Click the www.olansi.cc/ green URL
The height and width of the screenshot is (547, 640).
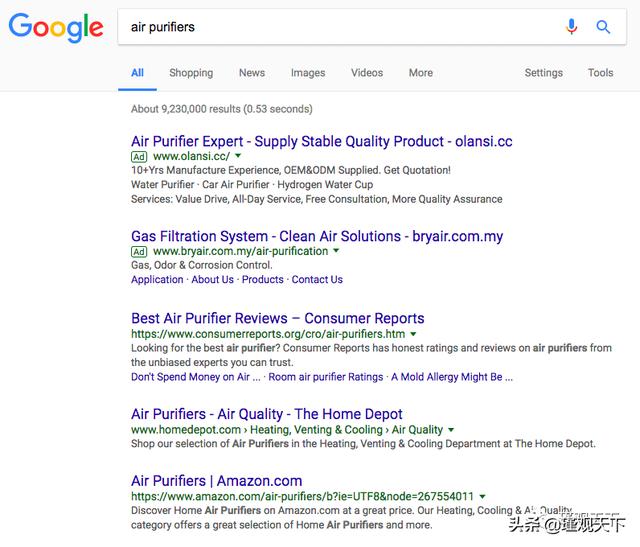click(191, 156)
